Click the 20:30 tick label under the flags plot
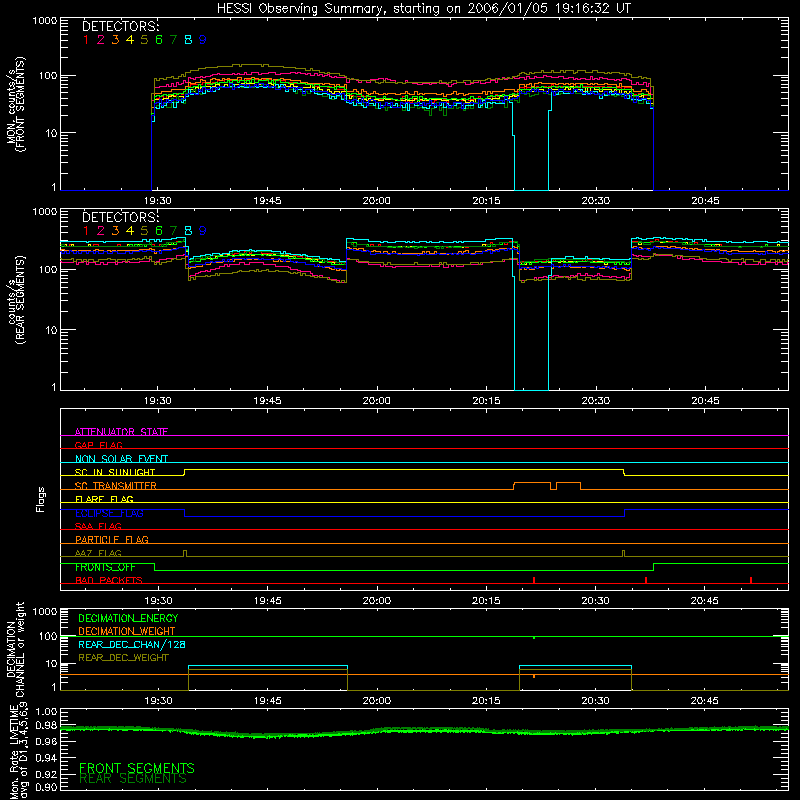 [595, 601]
